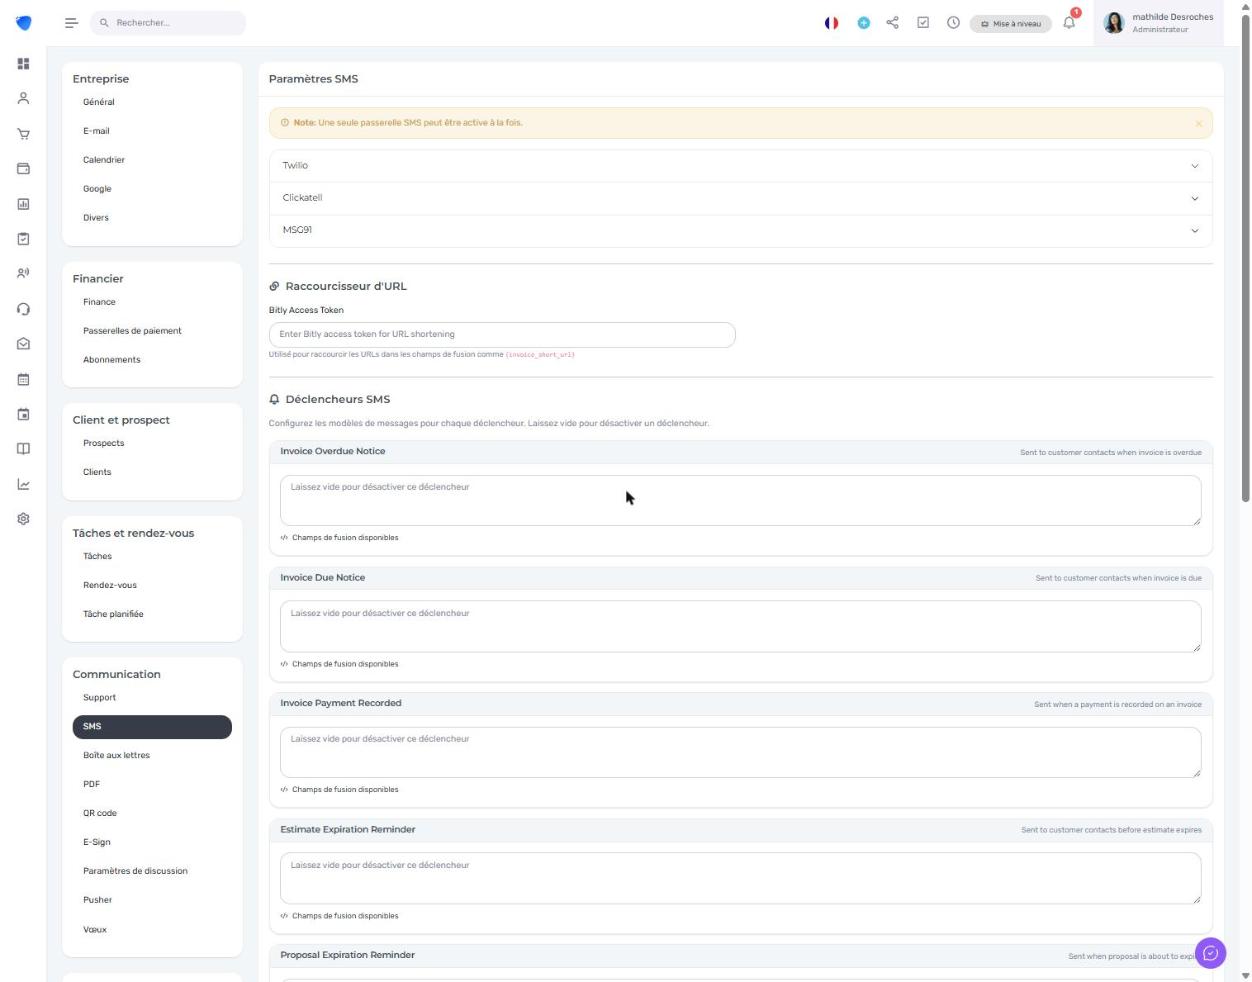The width and height of the screenshot is (1252, 982).
Task: Open the settings gear icon in sidebar
Action: (23, 519)
